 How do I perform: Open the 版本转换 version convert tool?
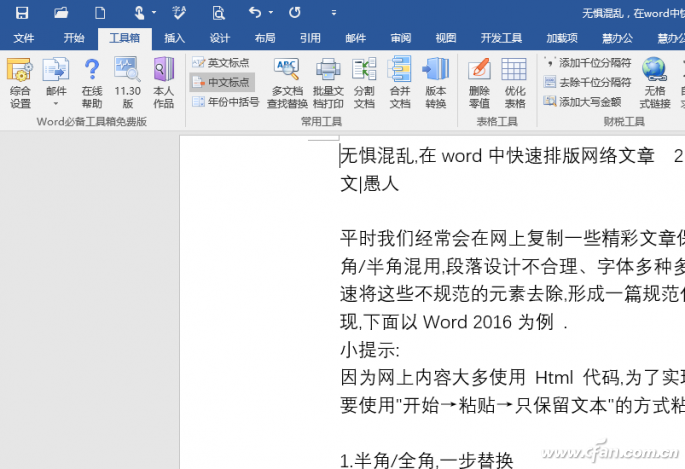click(x=435, y=82)
